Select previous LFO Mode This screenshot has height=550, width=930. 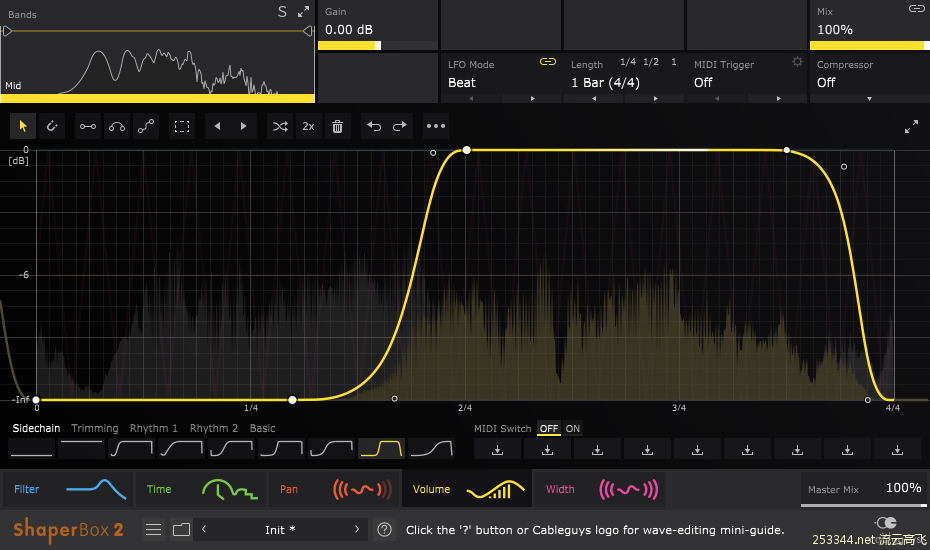pos(472,98)
